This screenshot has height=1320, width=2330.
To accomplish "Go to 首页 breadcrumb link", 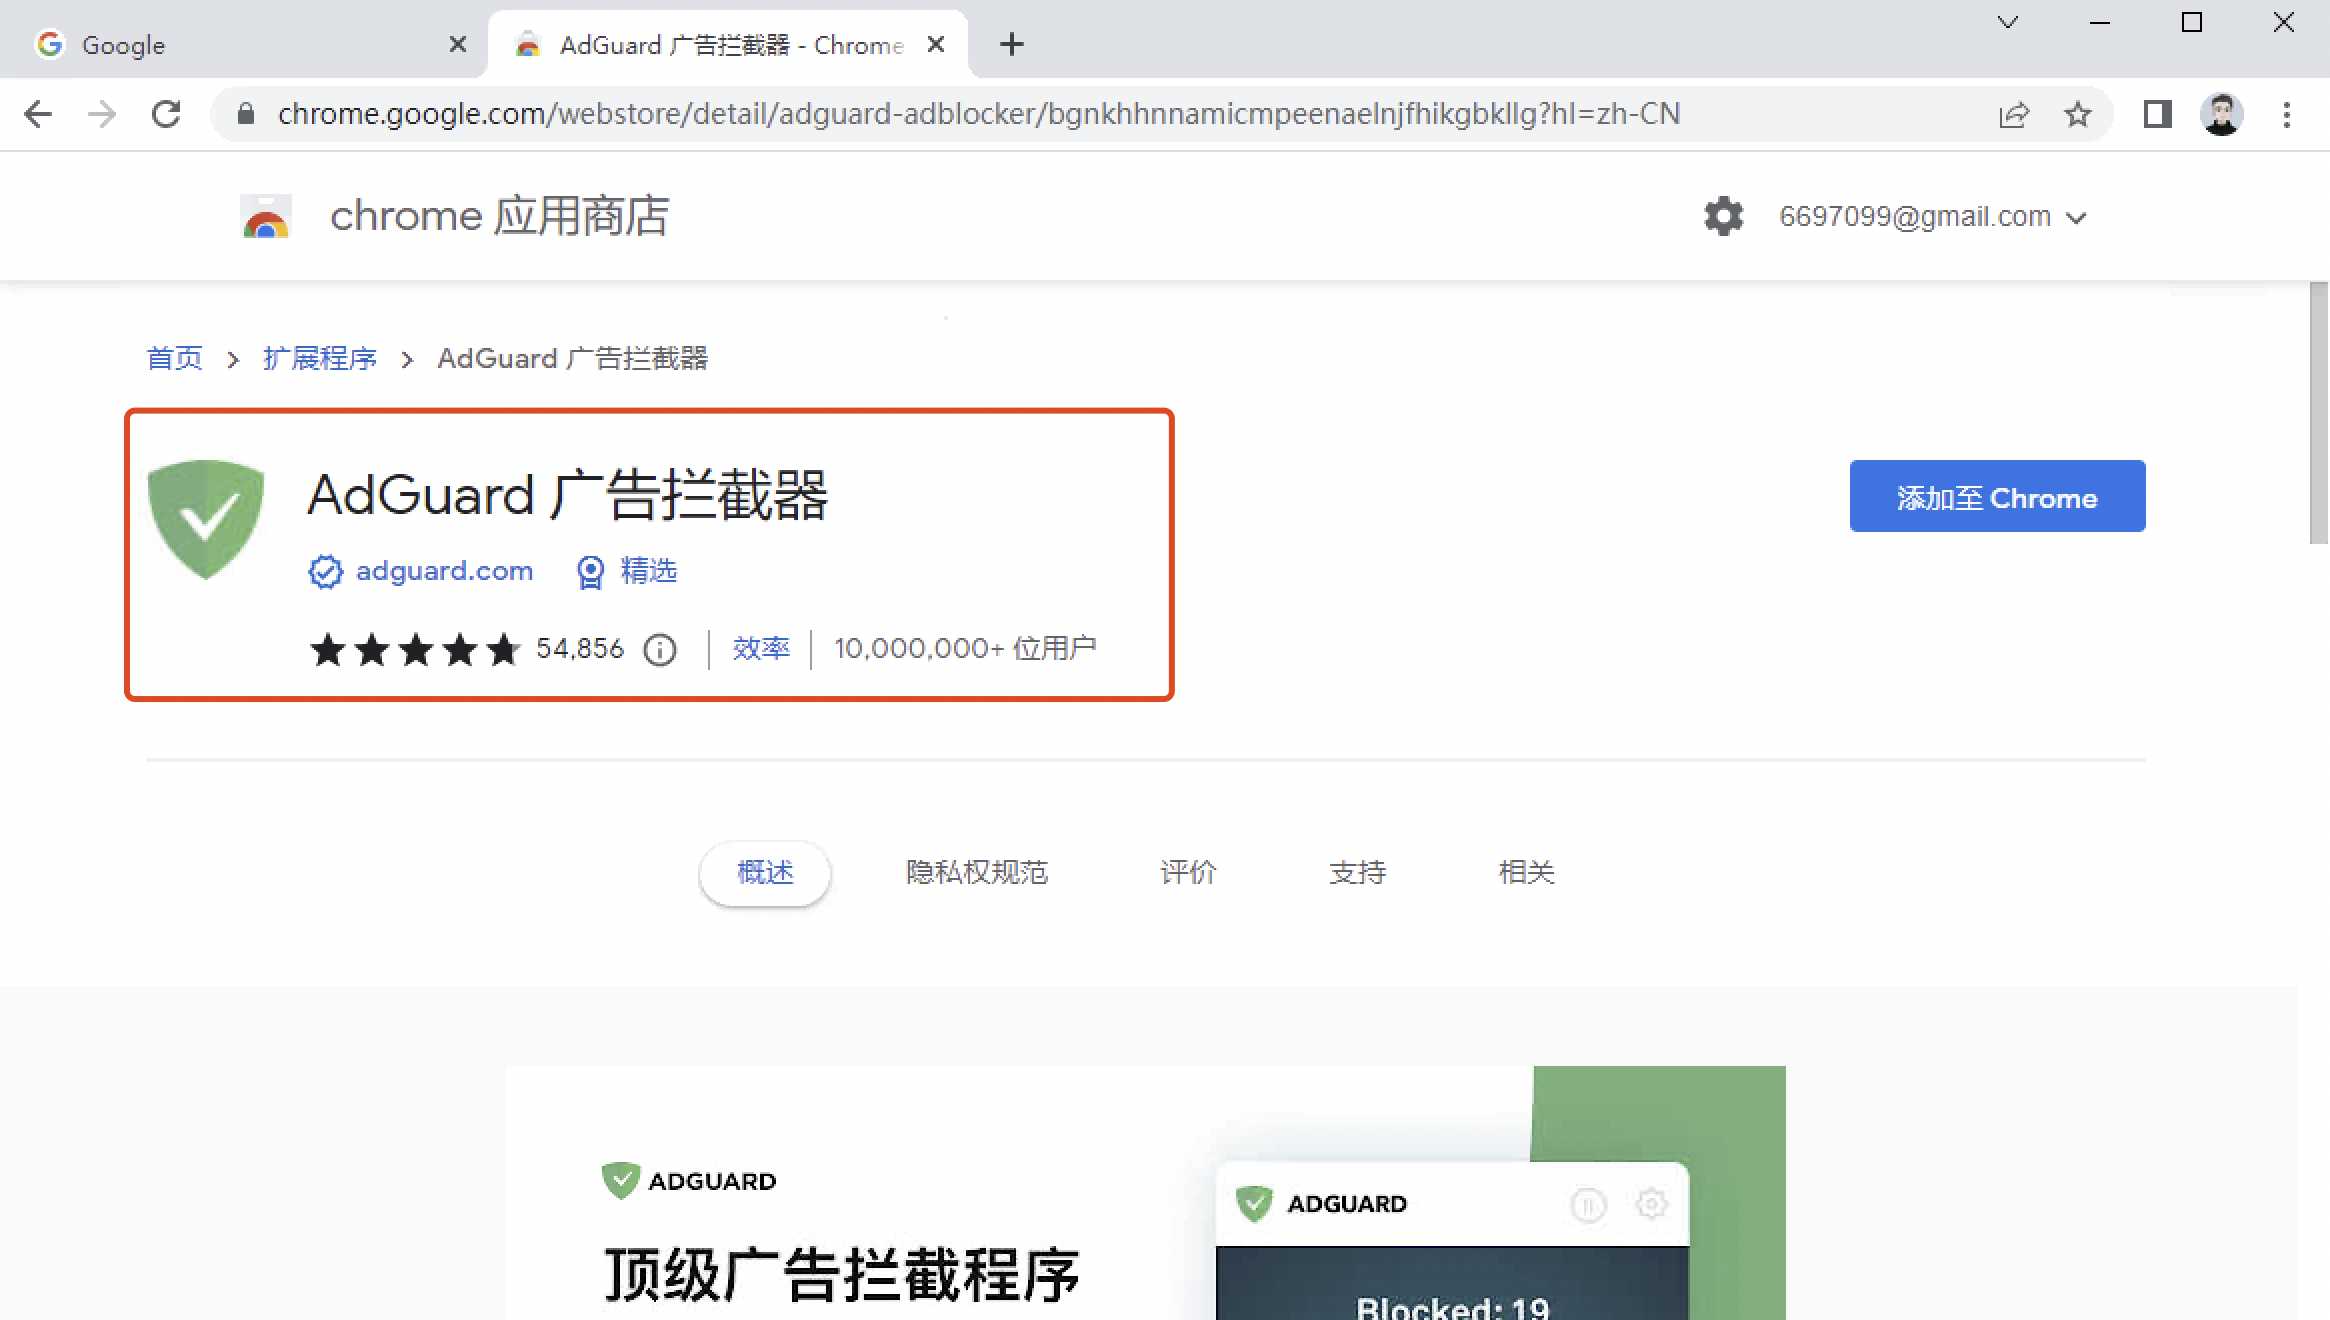I will click(175, 358).
